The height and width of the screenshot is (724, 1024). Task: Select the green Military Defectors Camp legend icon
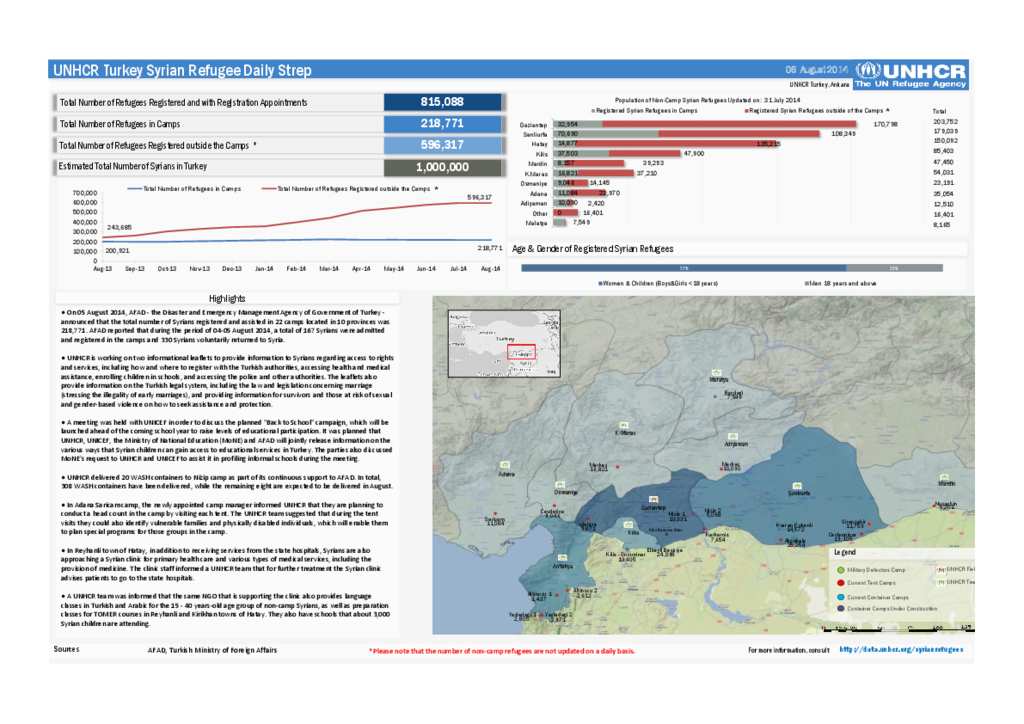coord(841,569)
